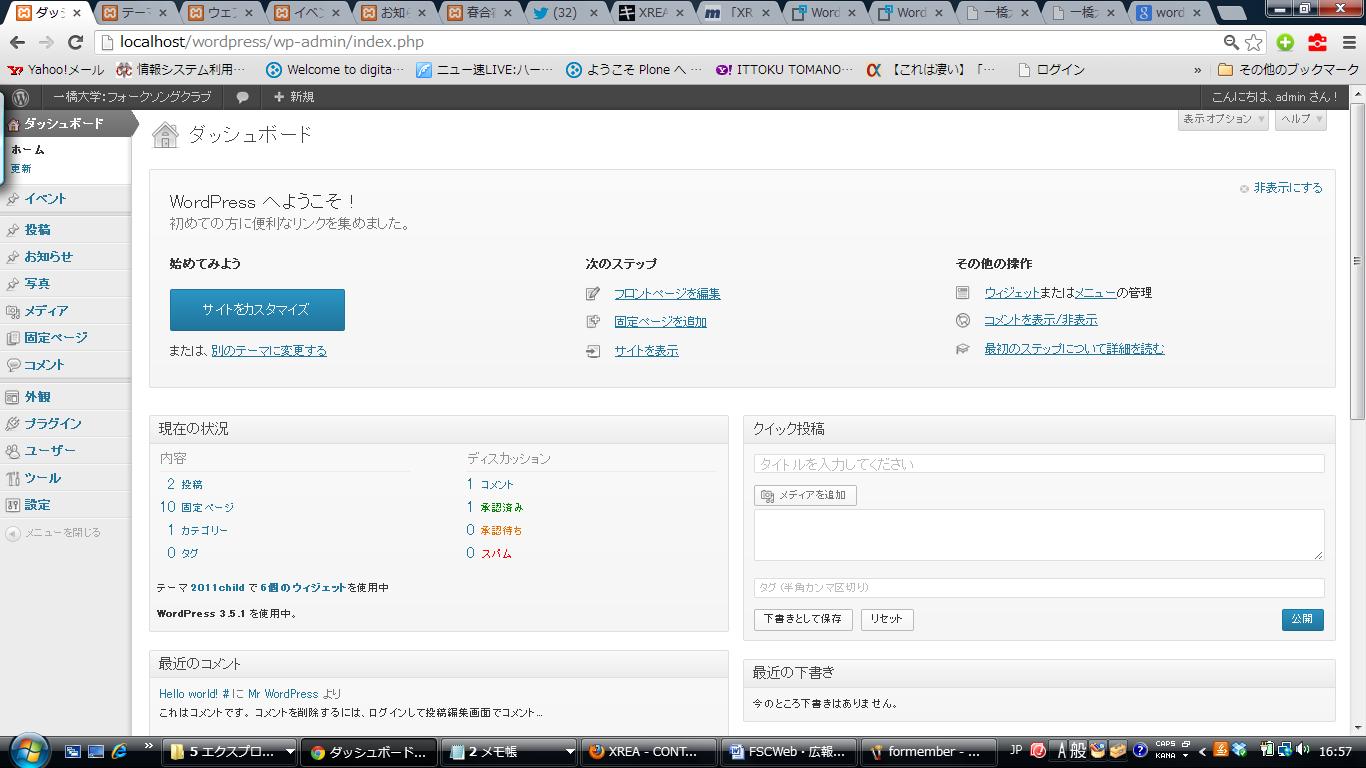This screenshot has height=768, width=1366.
Task: Show more bookmarks with the » chevron
Action: pyautogui.click(x=1197, y=70)
